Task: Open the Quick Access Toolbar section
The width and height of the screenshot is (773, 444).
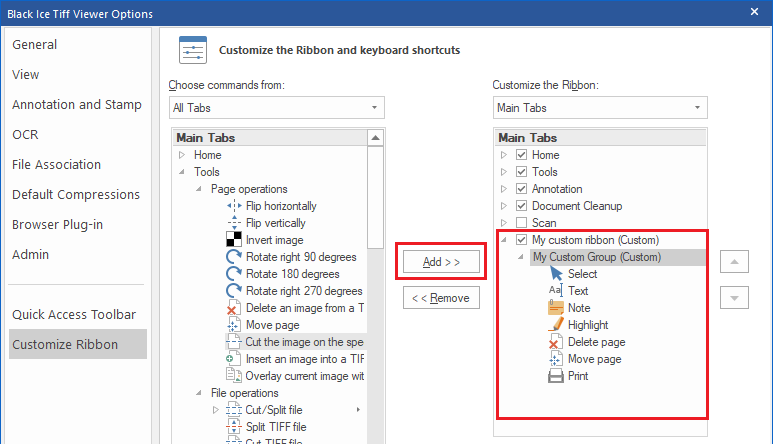Action: (74, 314)
